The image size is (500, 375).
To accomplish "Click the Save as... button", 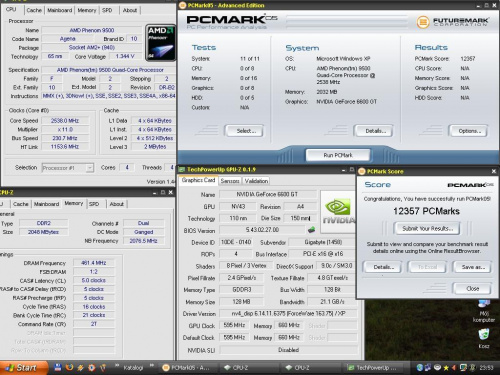I will point(473,267).
